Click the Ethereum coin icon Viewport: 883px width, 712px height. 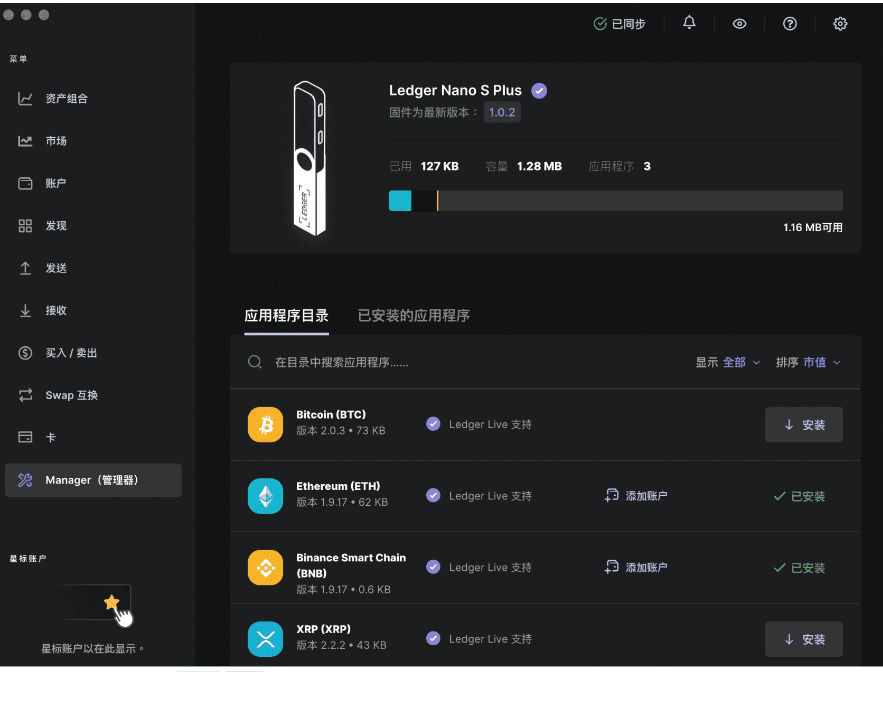[266, 495]
